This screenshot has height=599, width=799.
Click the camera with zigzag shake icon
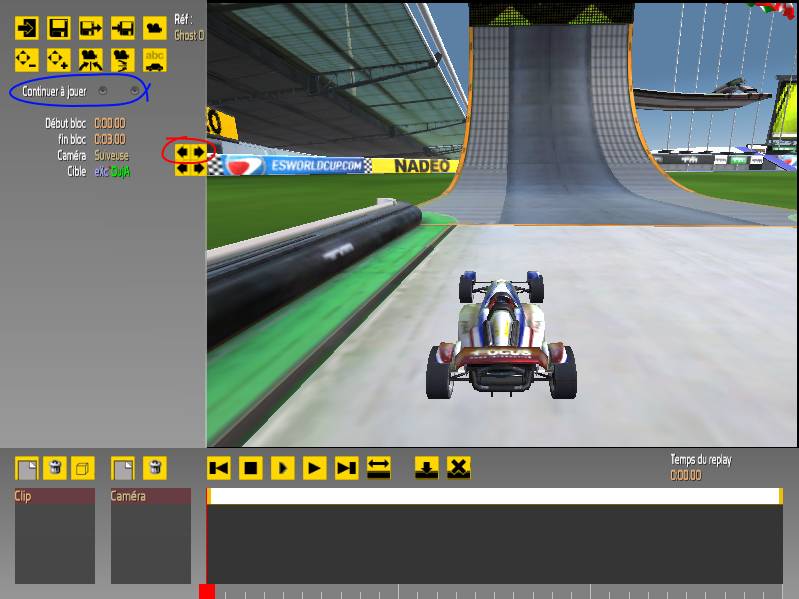coord(123,60)
